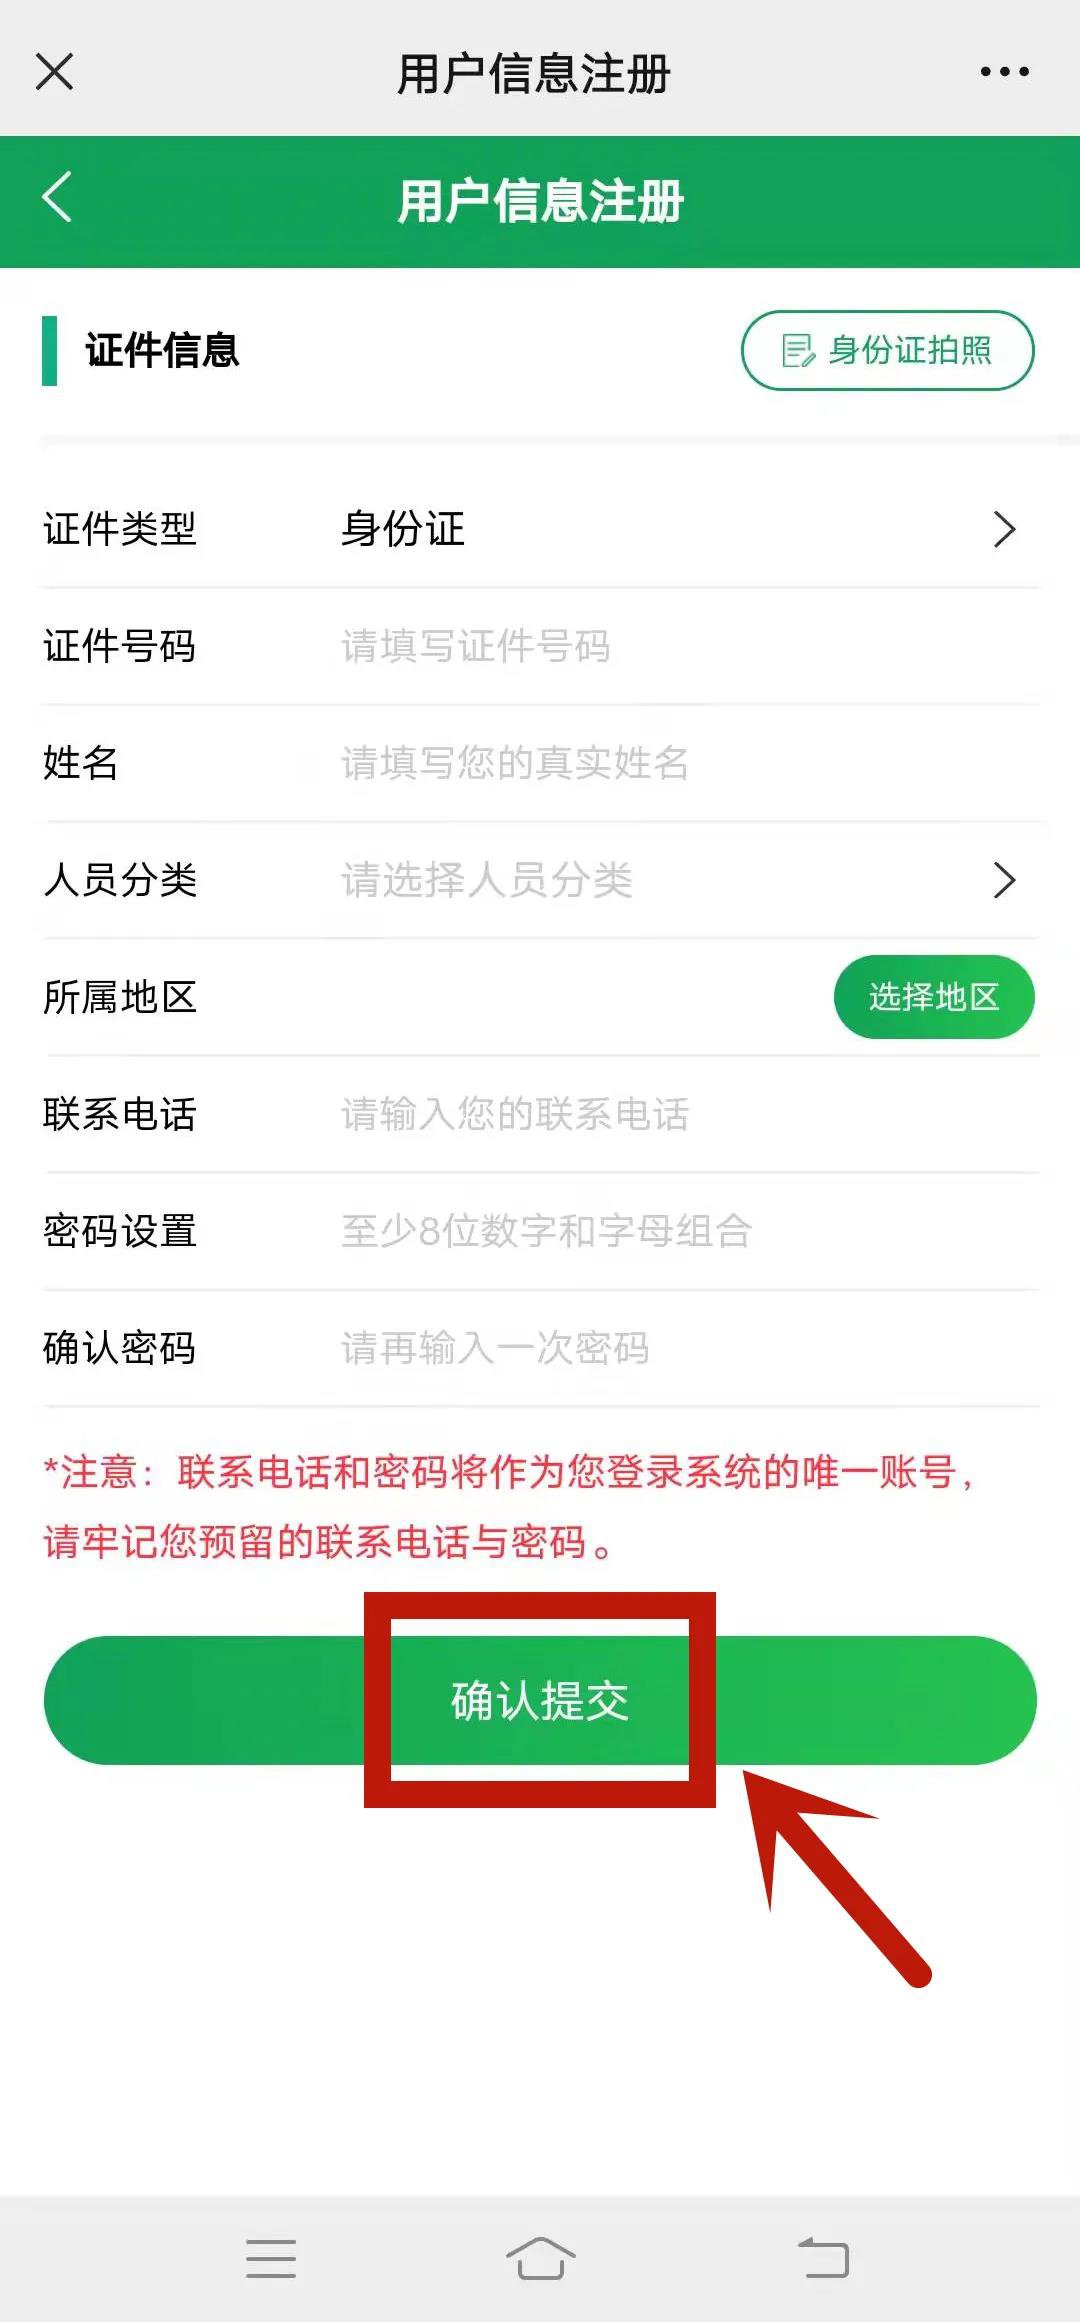Expand the 证件类型 chevron
This screenshot has width=1080, height=2322.
1004,529
